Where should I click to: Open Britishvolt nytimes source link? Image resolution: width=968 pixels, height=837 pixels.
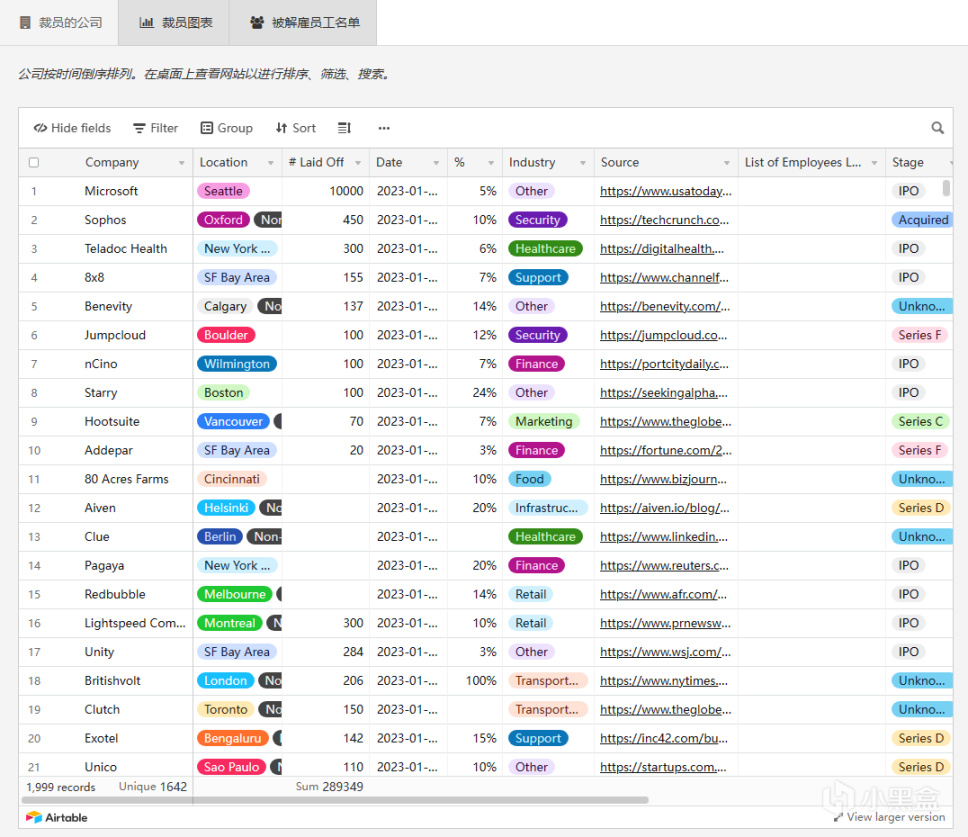664,681
